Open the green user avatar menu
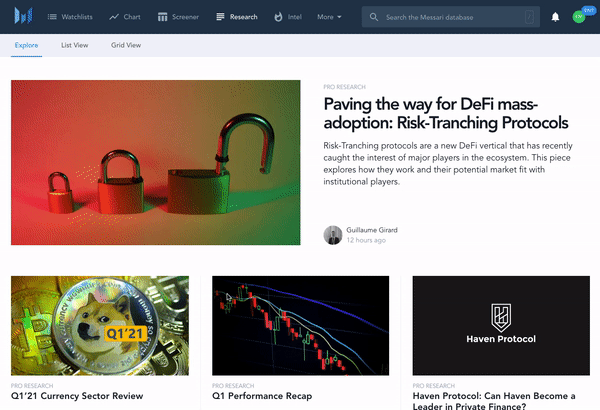 pyautogui.click(x=579, y=17)
